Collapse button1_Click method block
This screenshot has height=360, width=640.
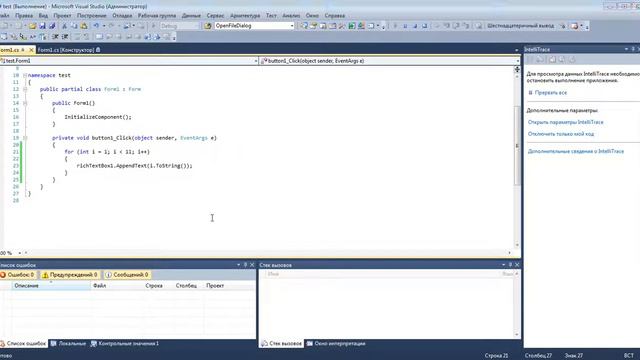click(x=25, y=138)
